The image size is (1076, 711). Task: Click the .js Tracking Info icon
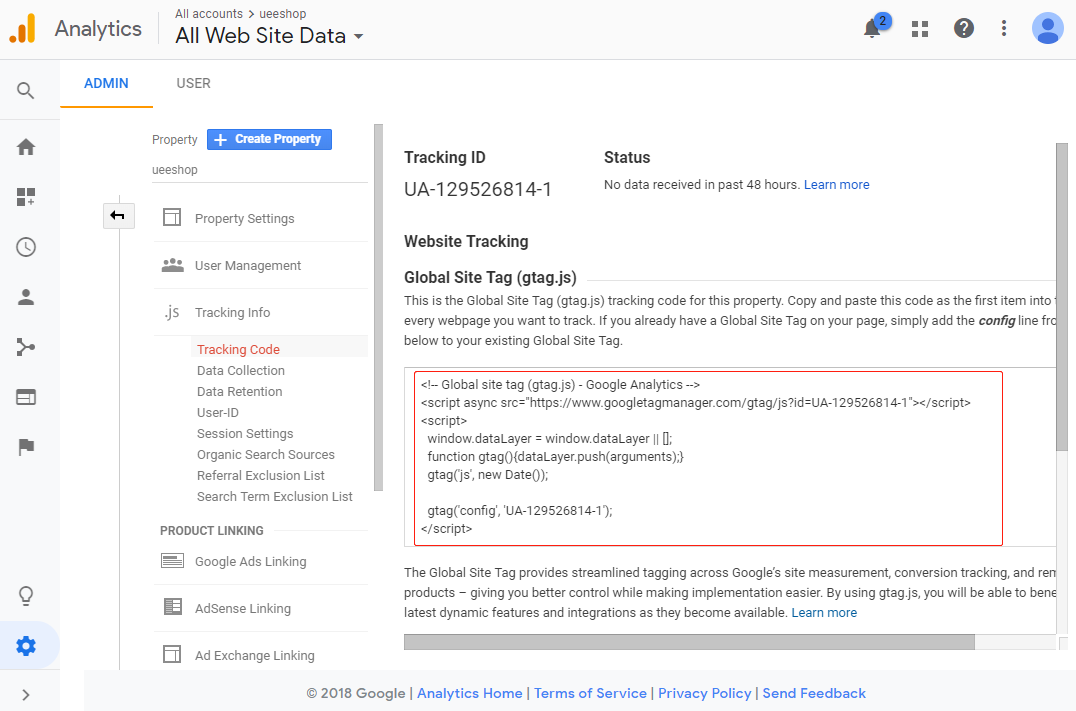[x=172, y=312]
